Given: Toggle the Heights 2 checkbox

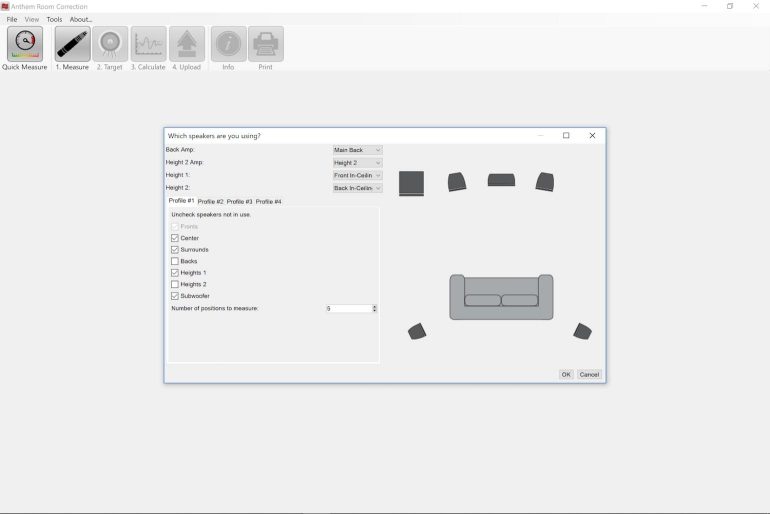Looking at the screenshot, I should 175,284.
